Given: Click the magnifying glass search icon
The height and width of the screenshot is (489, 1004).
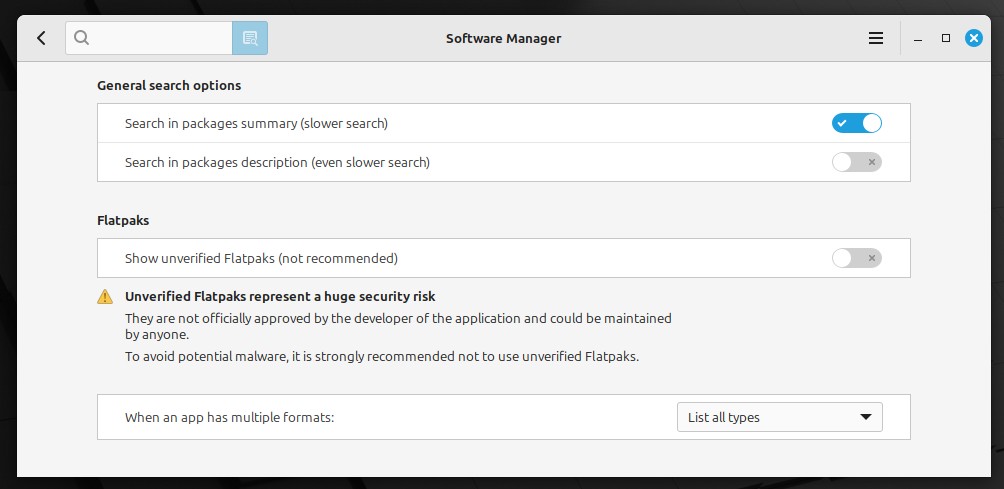Looking at the screenshot, I should coord(81,38).
